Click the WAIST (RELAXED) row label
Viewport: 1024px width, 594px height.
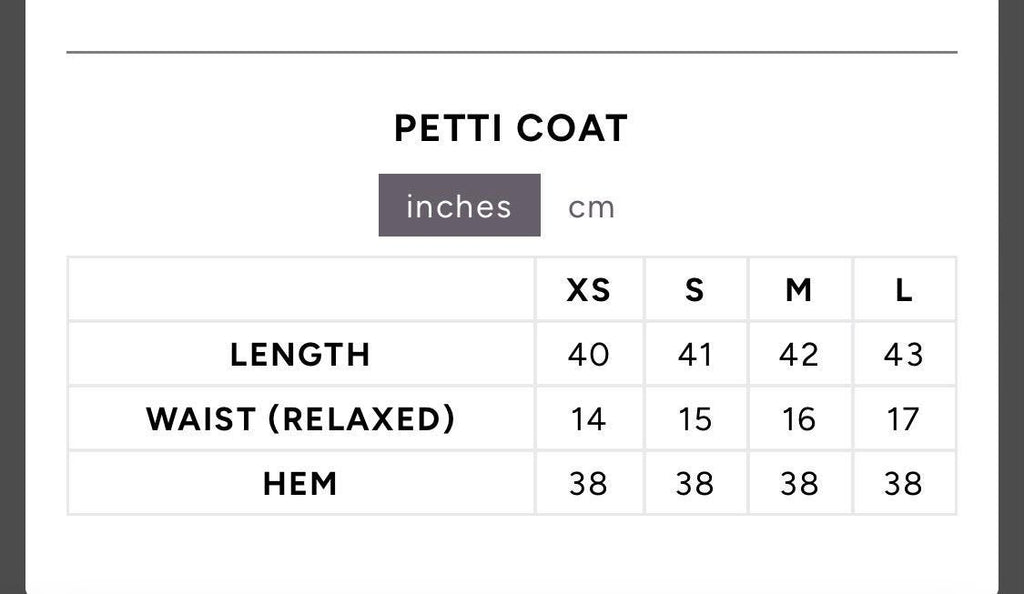point(300,419)
